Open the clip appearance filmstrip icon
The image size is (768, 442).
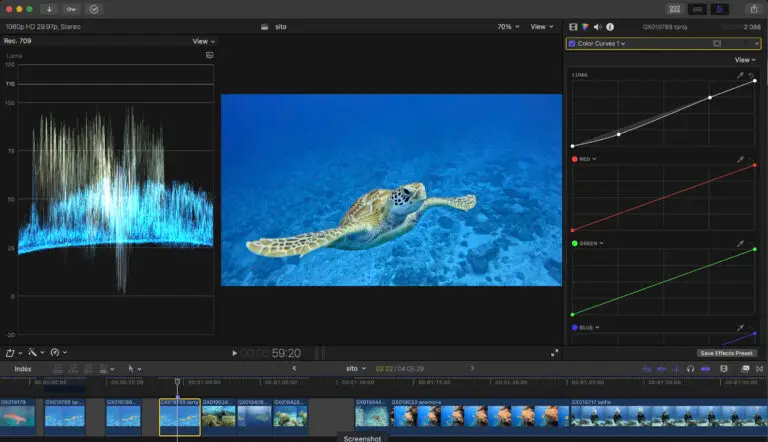click(x=724, y=368)
